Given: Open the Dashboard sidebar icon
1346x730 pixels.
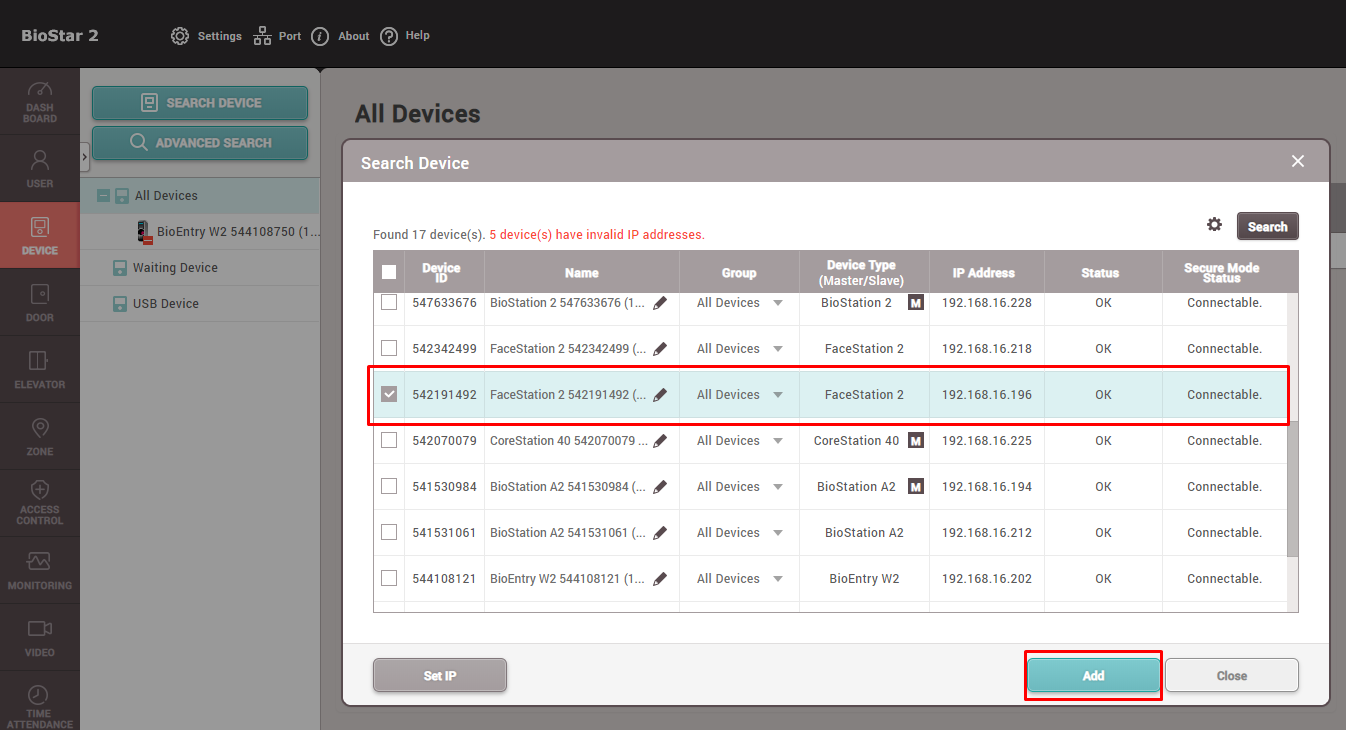Looking at the screenshot, I should [40, 102].
